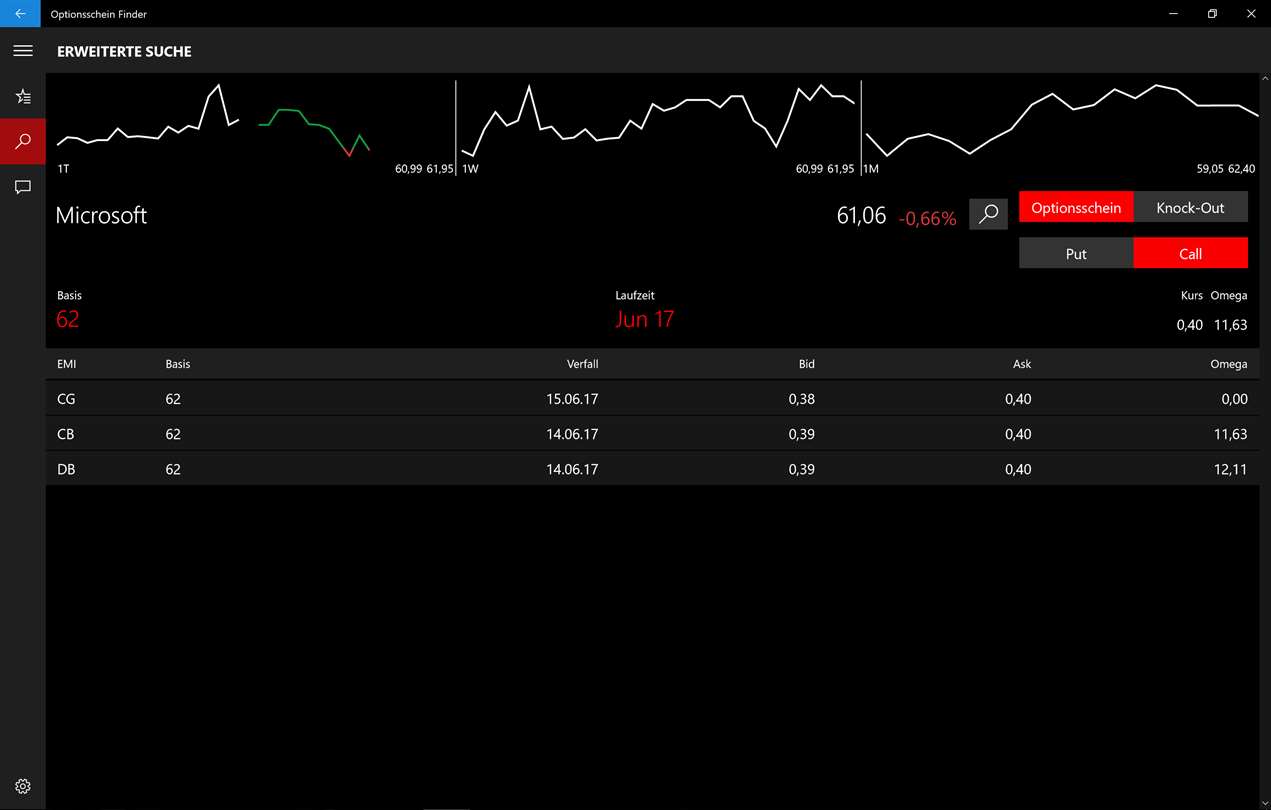Click the change value -0,66%

(x=927, y=218)
